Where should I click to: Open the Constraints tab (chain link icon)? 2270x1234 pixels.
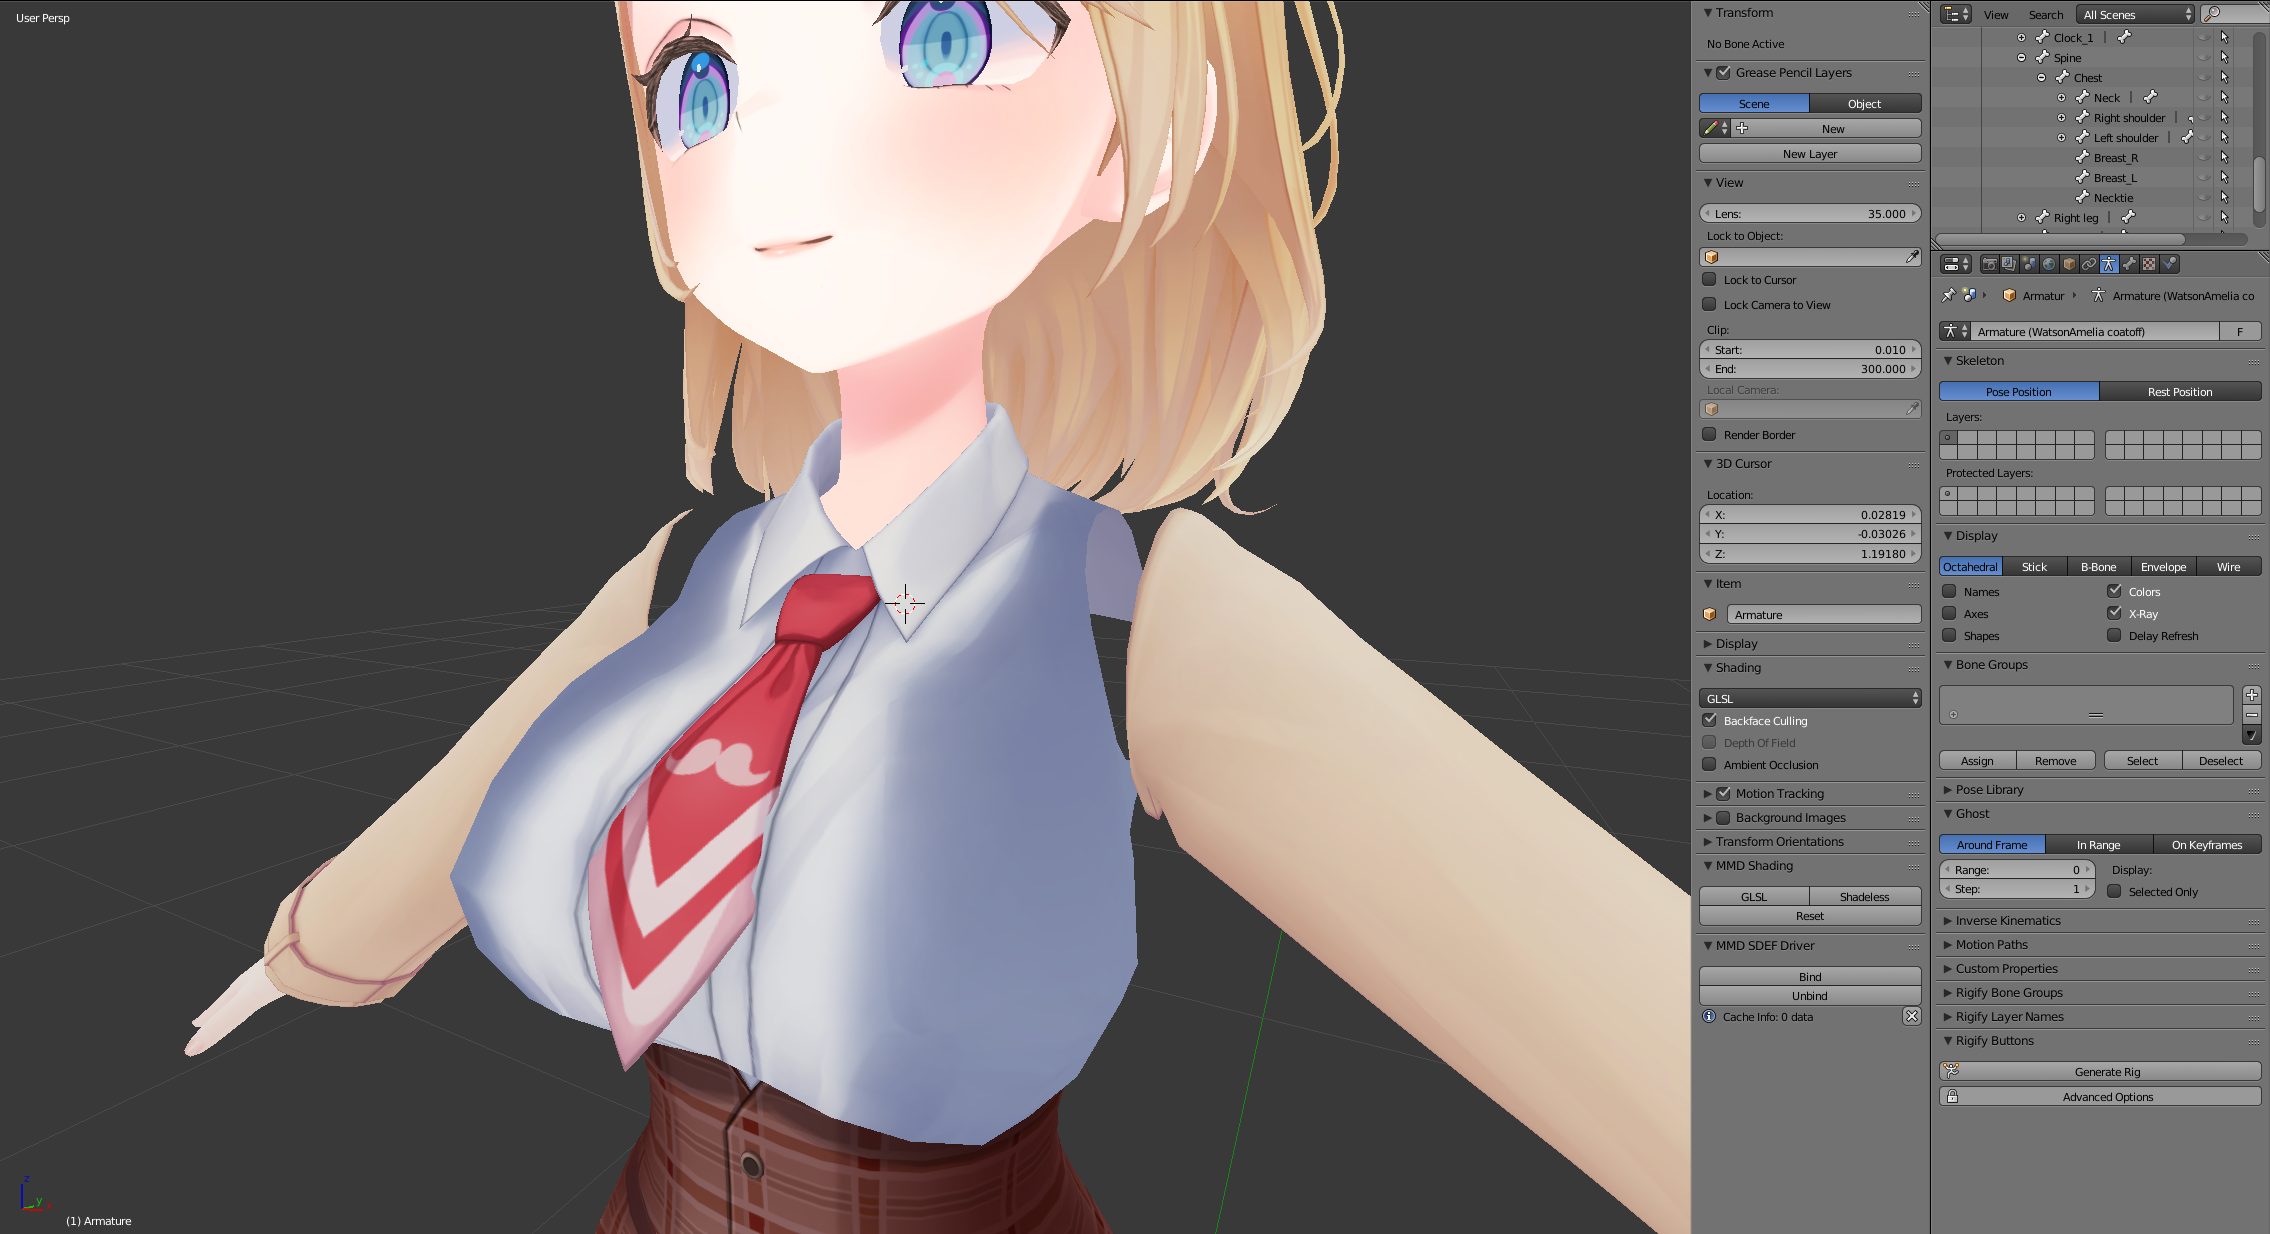(x=2089, y=264)
